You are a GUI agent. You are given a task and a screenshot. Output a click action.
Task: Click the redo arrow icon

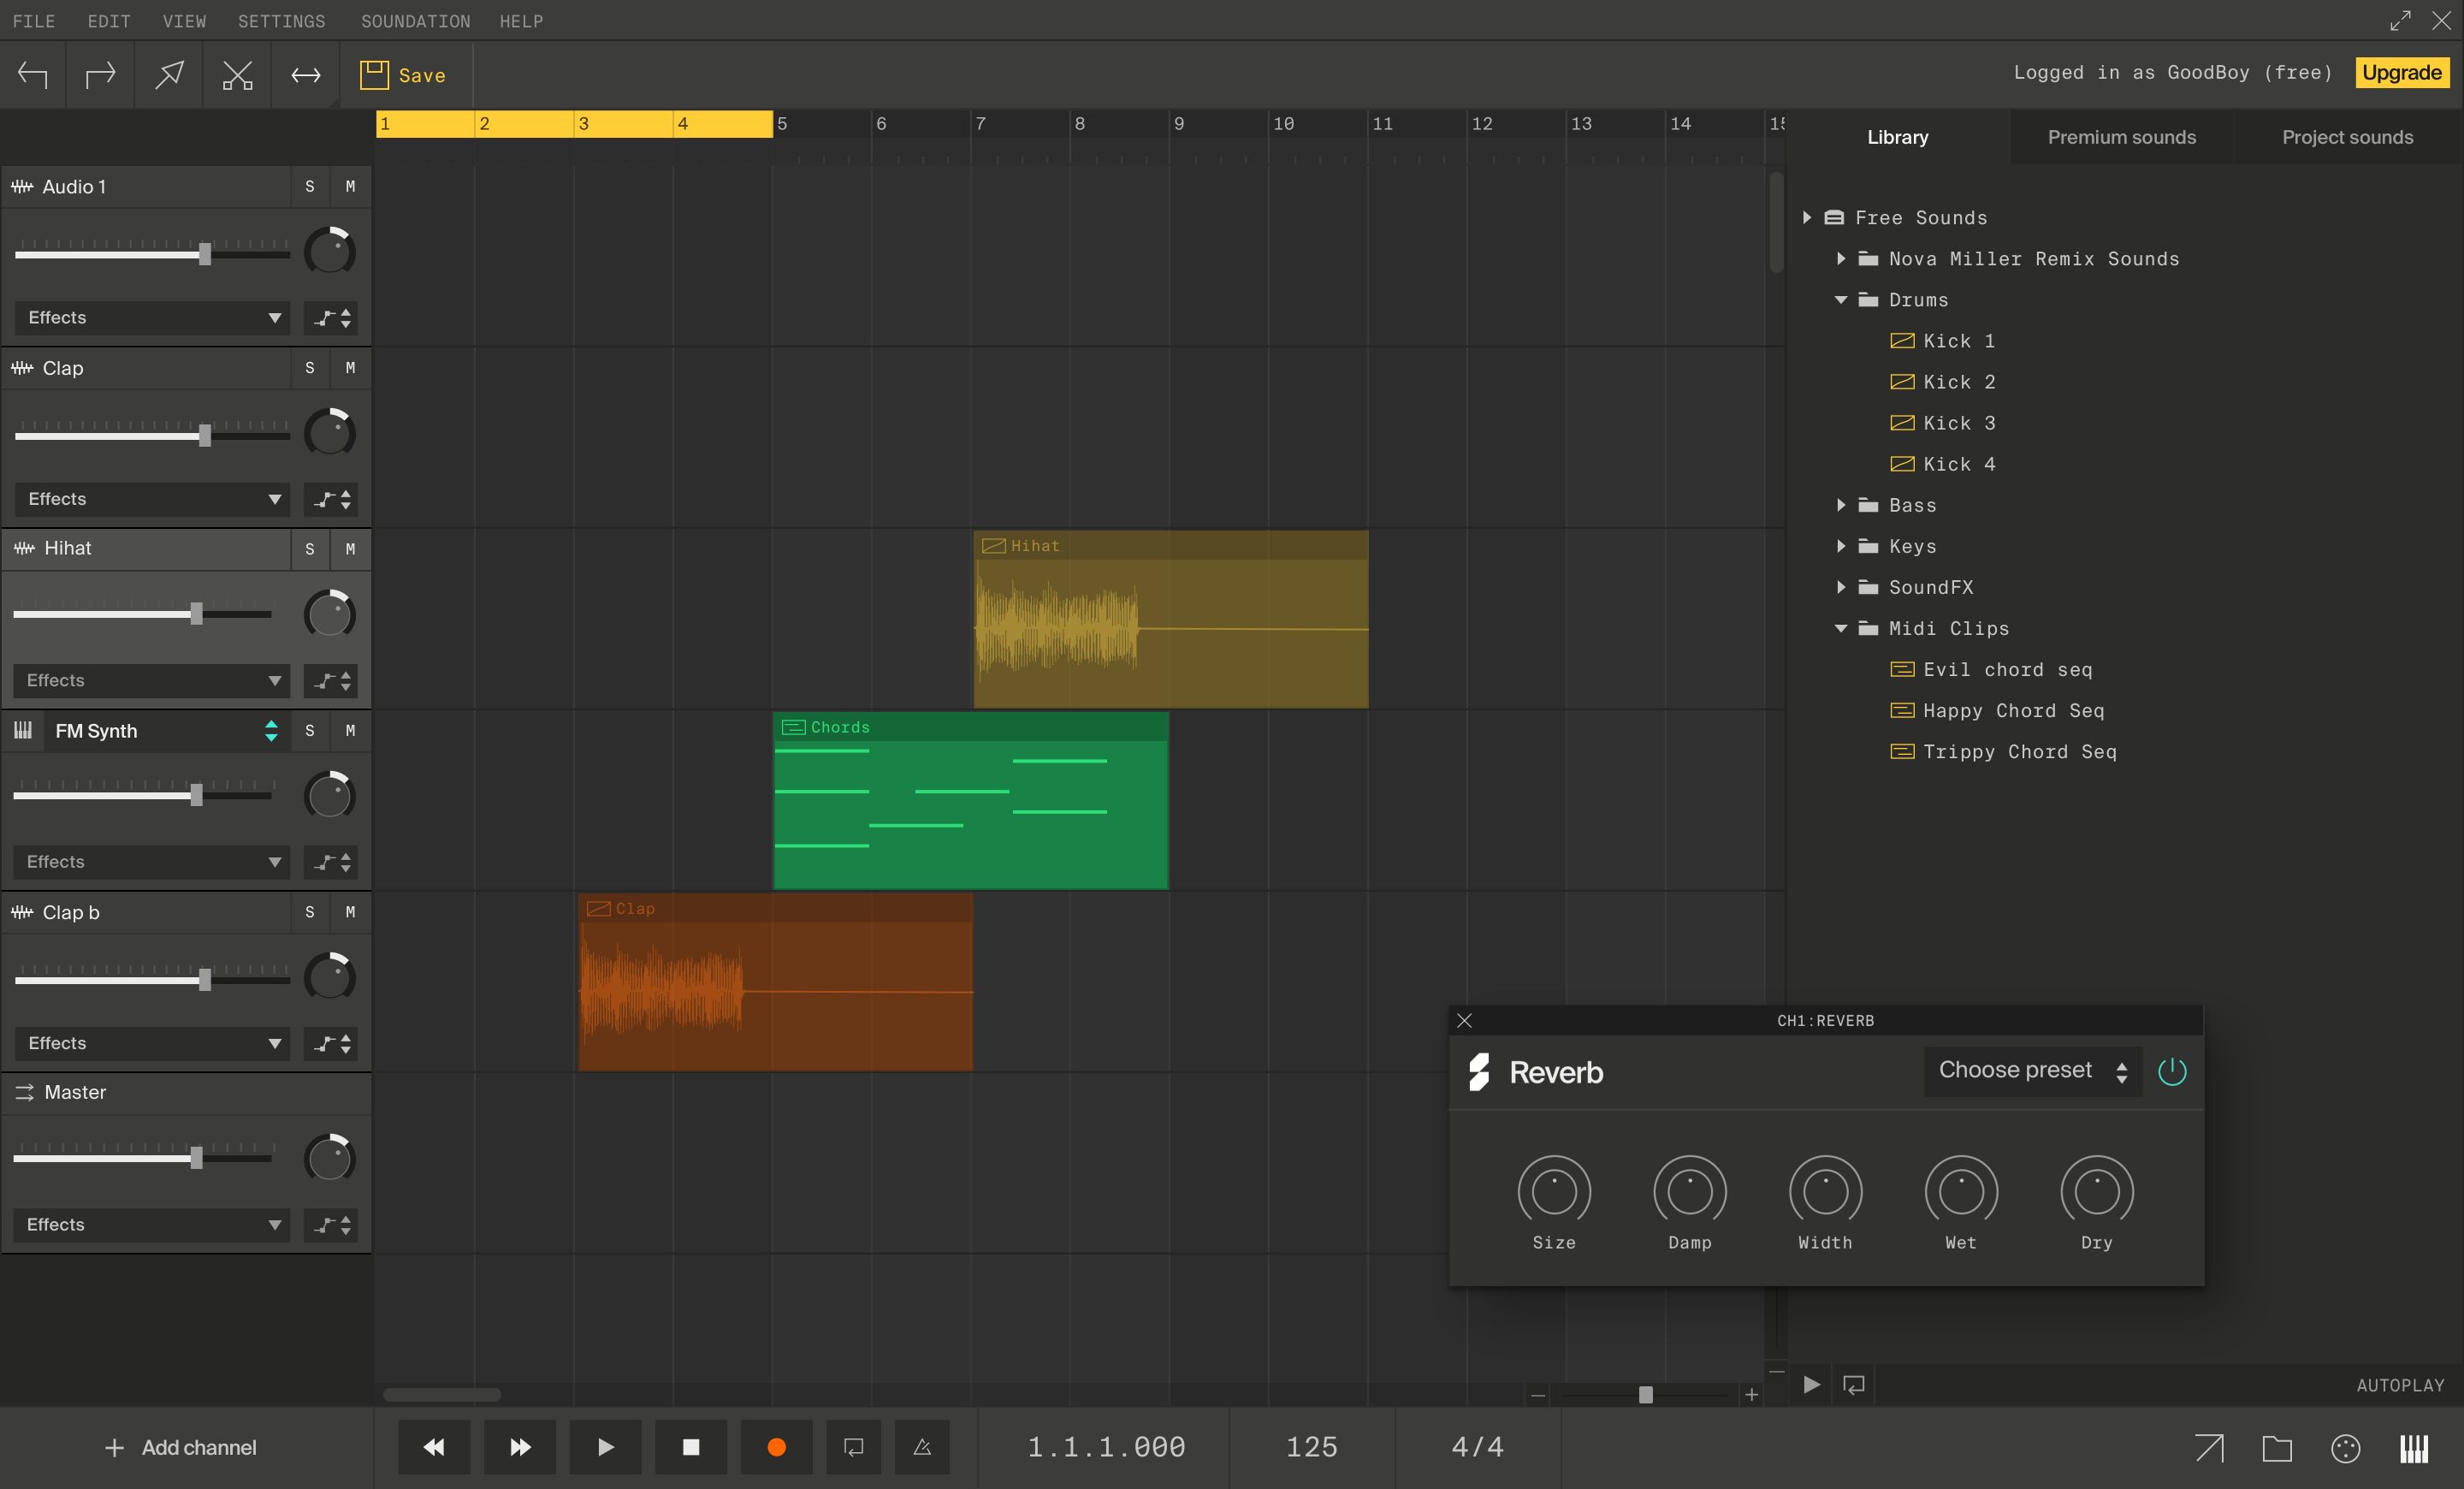[x=100, y=74]
